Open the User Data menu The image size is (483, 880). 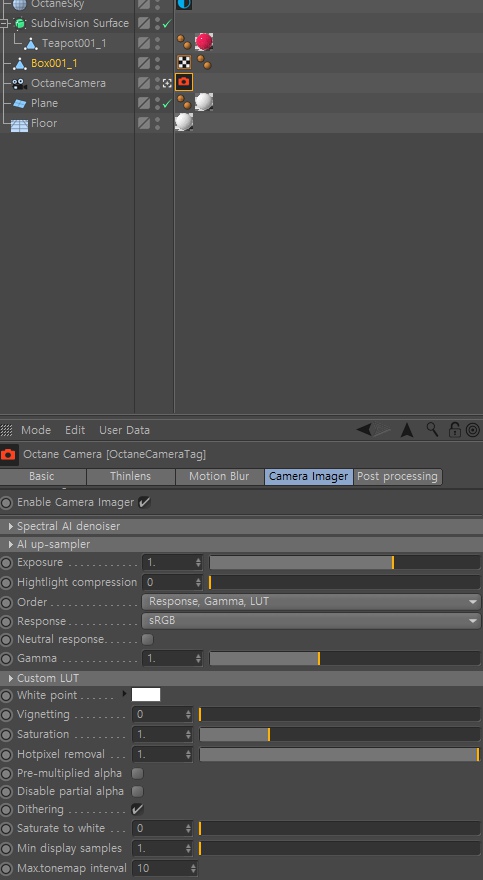pos(125,430)
